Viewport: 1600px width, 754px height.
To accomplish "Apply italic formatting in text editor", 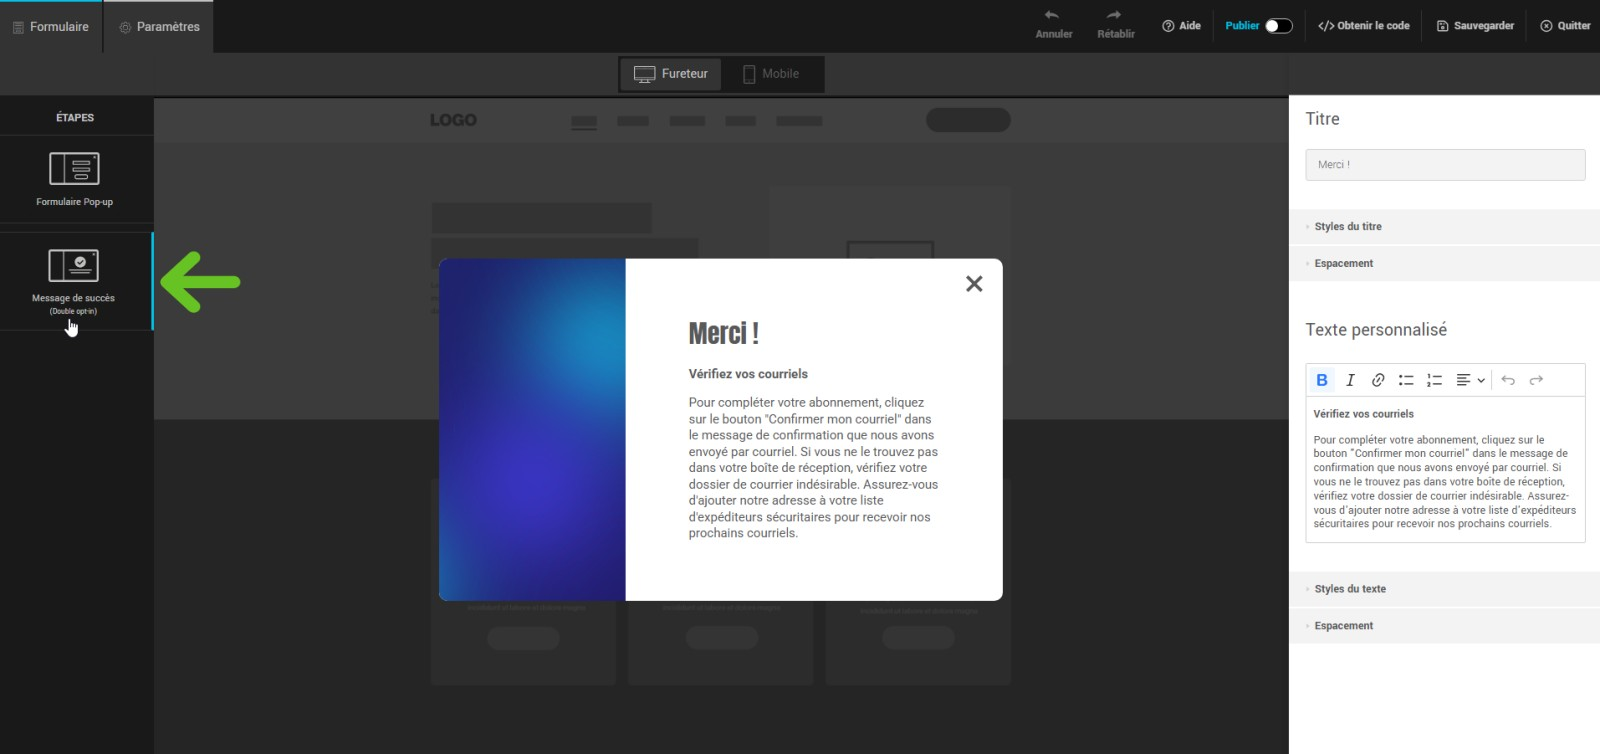I will [x=1350, y=380].
